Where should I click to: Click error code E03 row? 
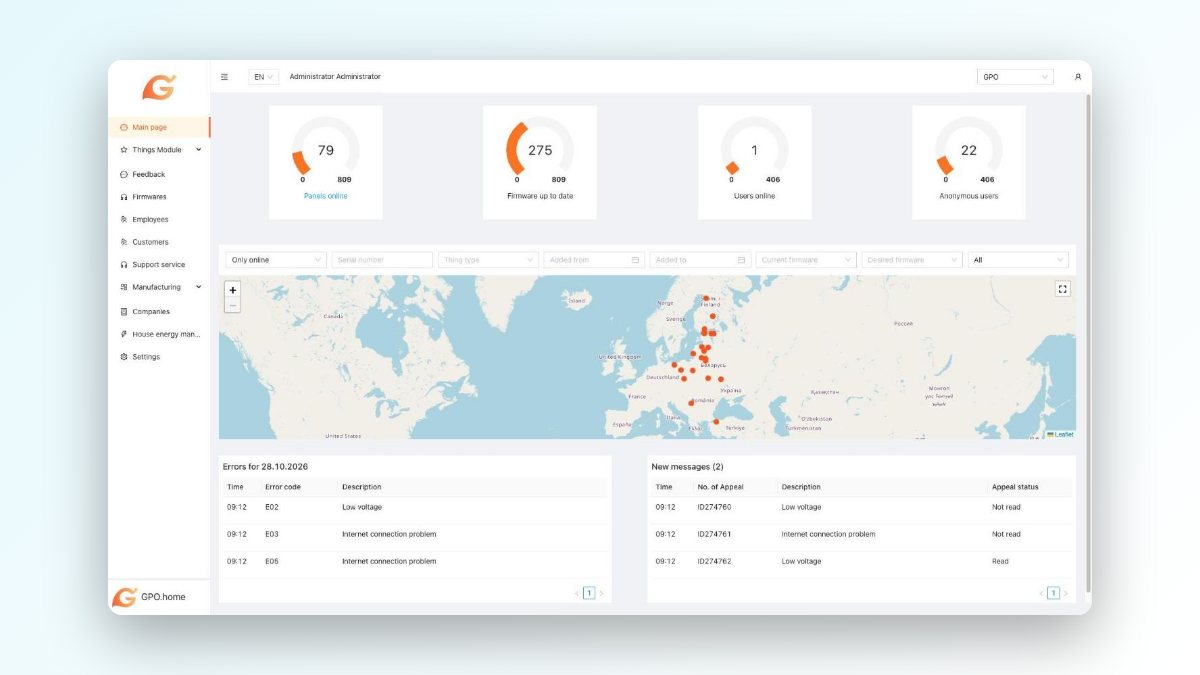(415, 534)
